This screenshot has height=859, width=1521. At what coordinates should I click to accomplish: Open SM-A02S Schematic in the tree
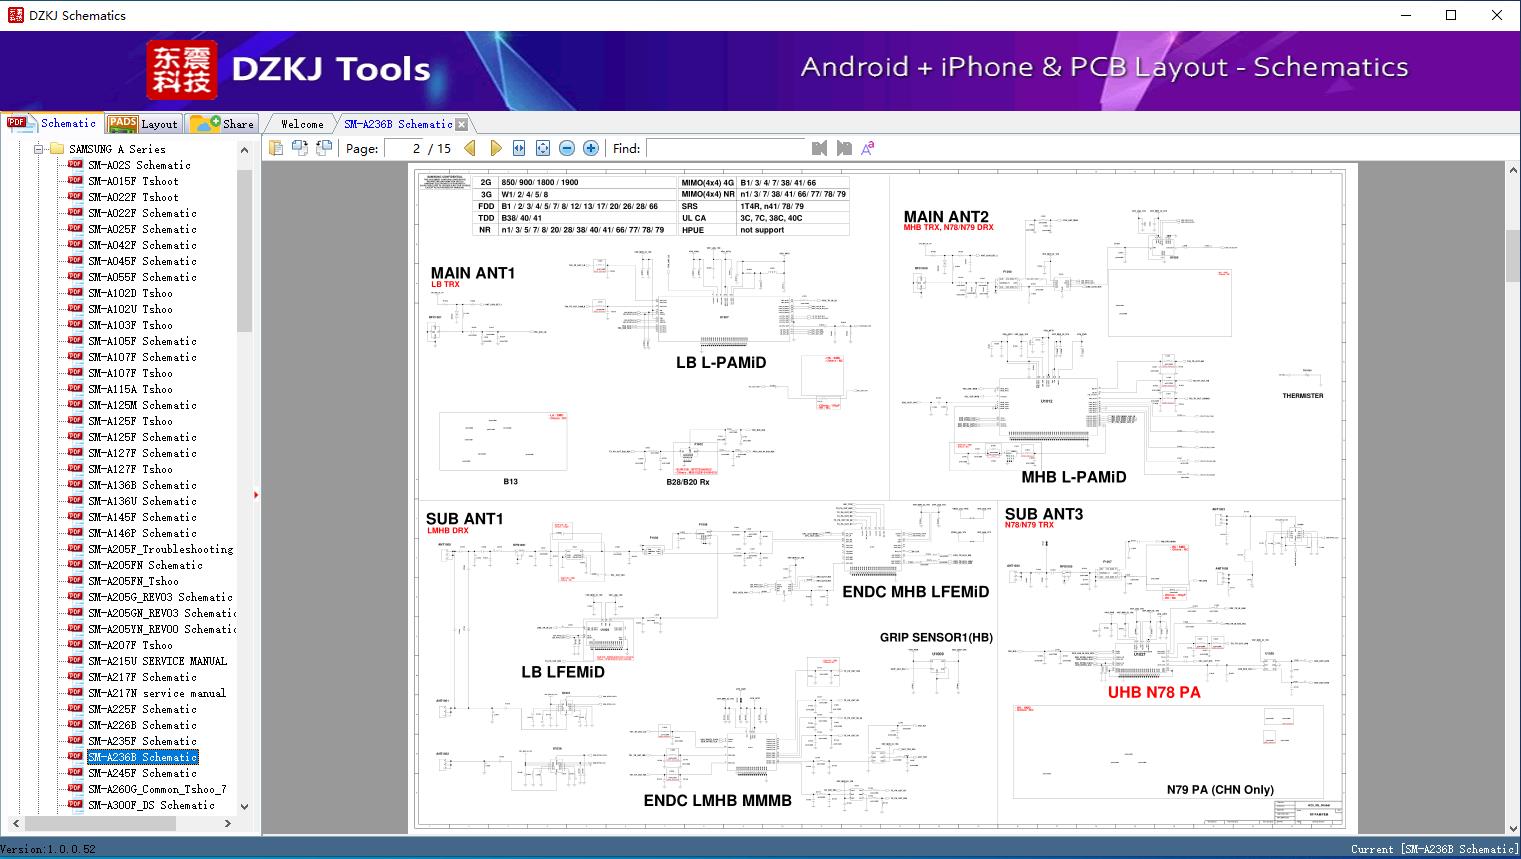139,165
